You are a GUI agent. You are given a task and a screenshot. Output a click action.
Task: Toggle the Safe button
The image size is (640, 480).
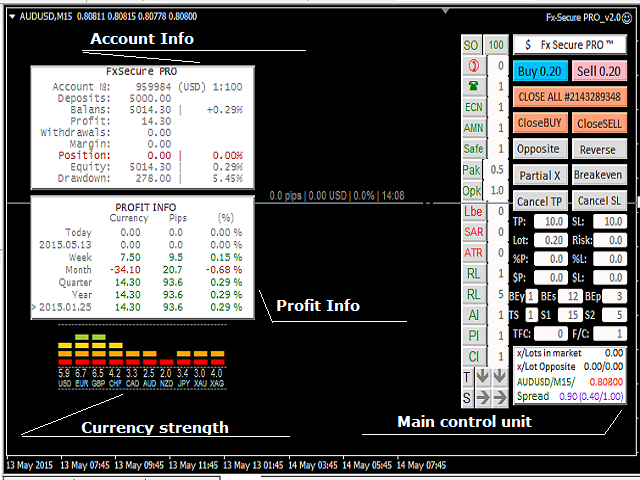(473, 149)
